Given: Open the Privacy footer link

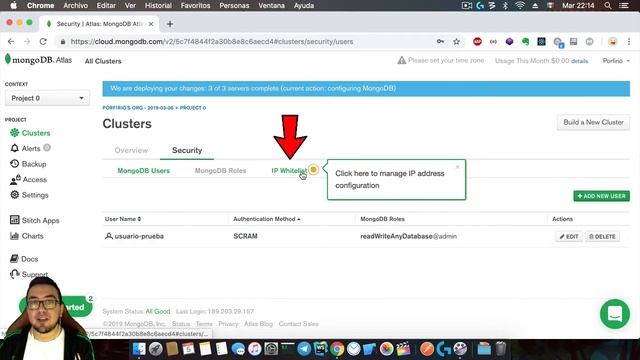Looking at the screenshot, I should click(228, 324).
